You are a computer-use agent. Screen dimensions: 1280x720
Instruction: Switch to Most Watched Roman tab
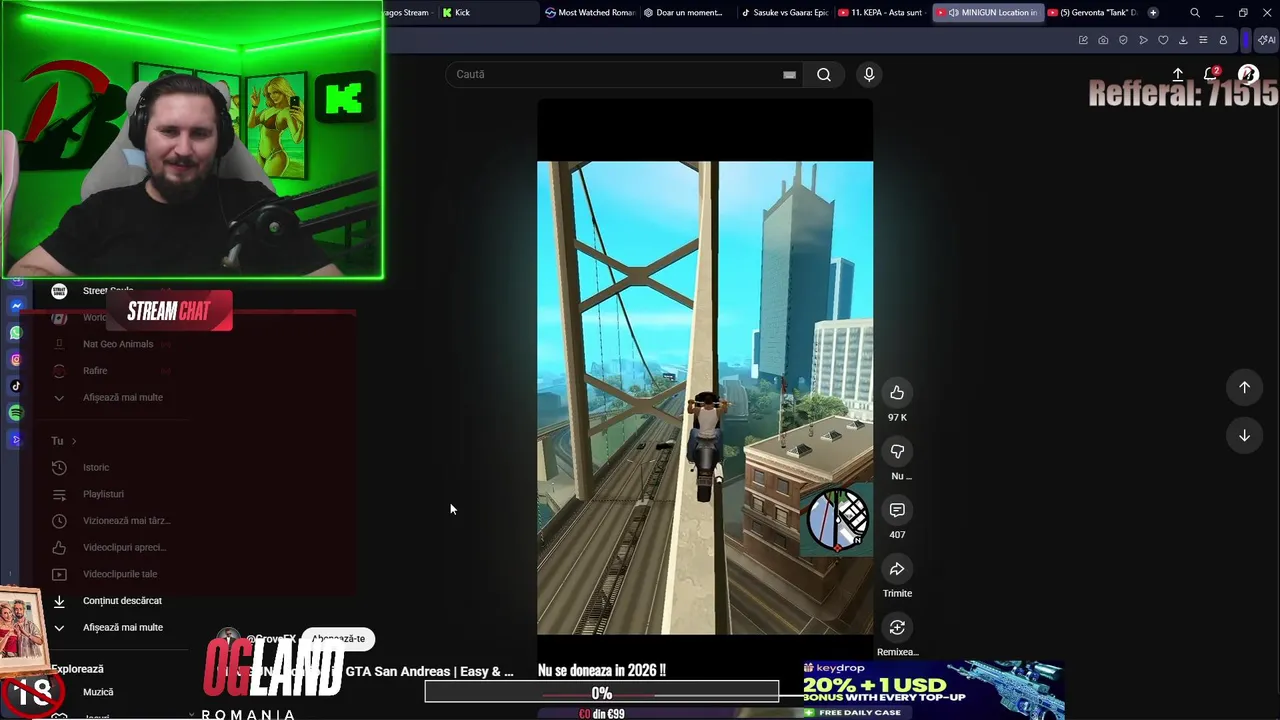(590, 13)
